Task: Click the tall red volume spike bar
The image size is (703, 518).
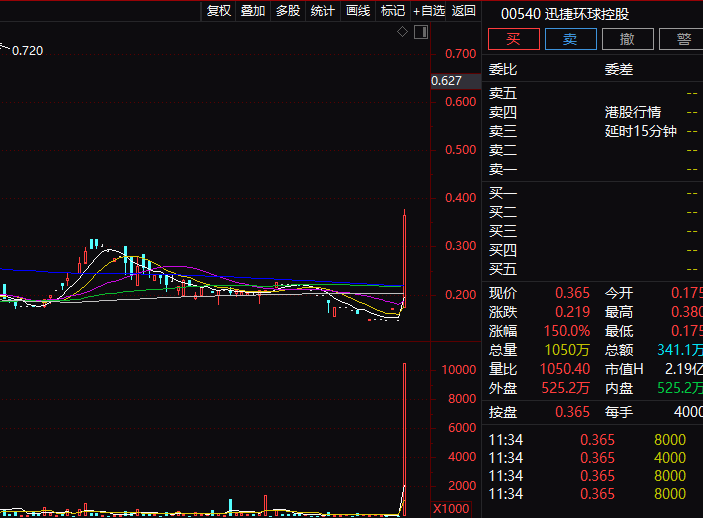Action: (404, 440)
